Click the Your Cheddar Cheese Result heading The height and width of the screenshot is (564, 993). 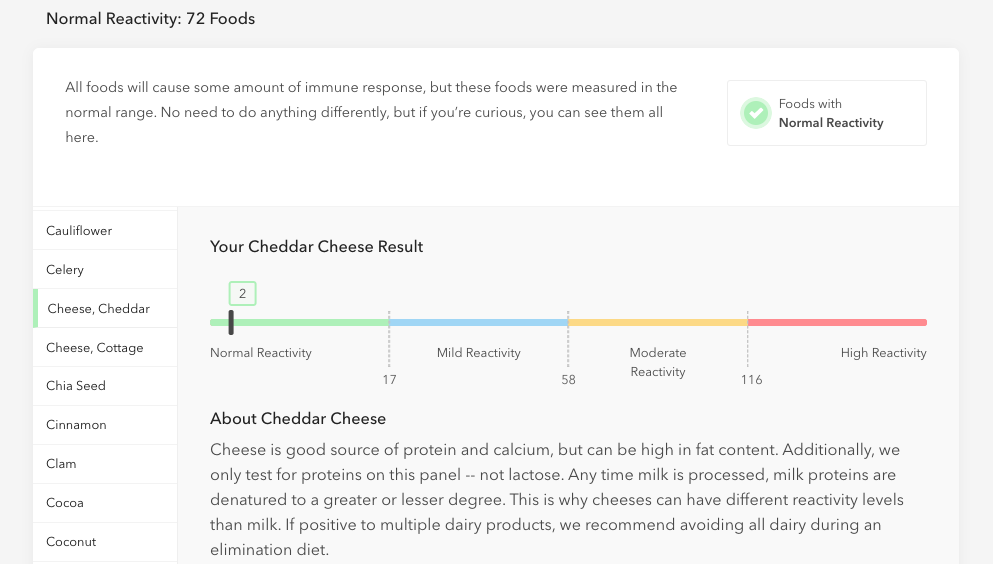pos(317,247)
